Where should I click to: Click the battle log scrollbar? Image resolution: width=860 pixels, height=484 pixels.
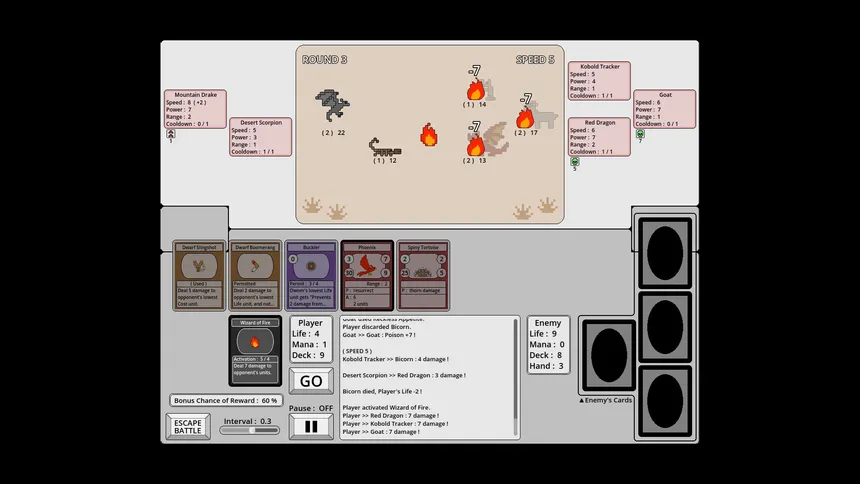coord(516,377)
